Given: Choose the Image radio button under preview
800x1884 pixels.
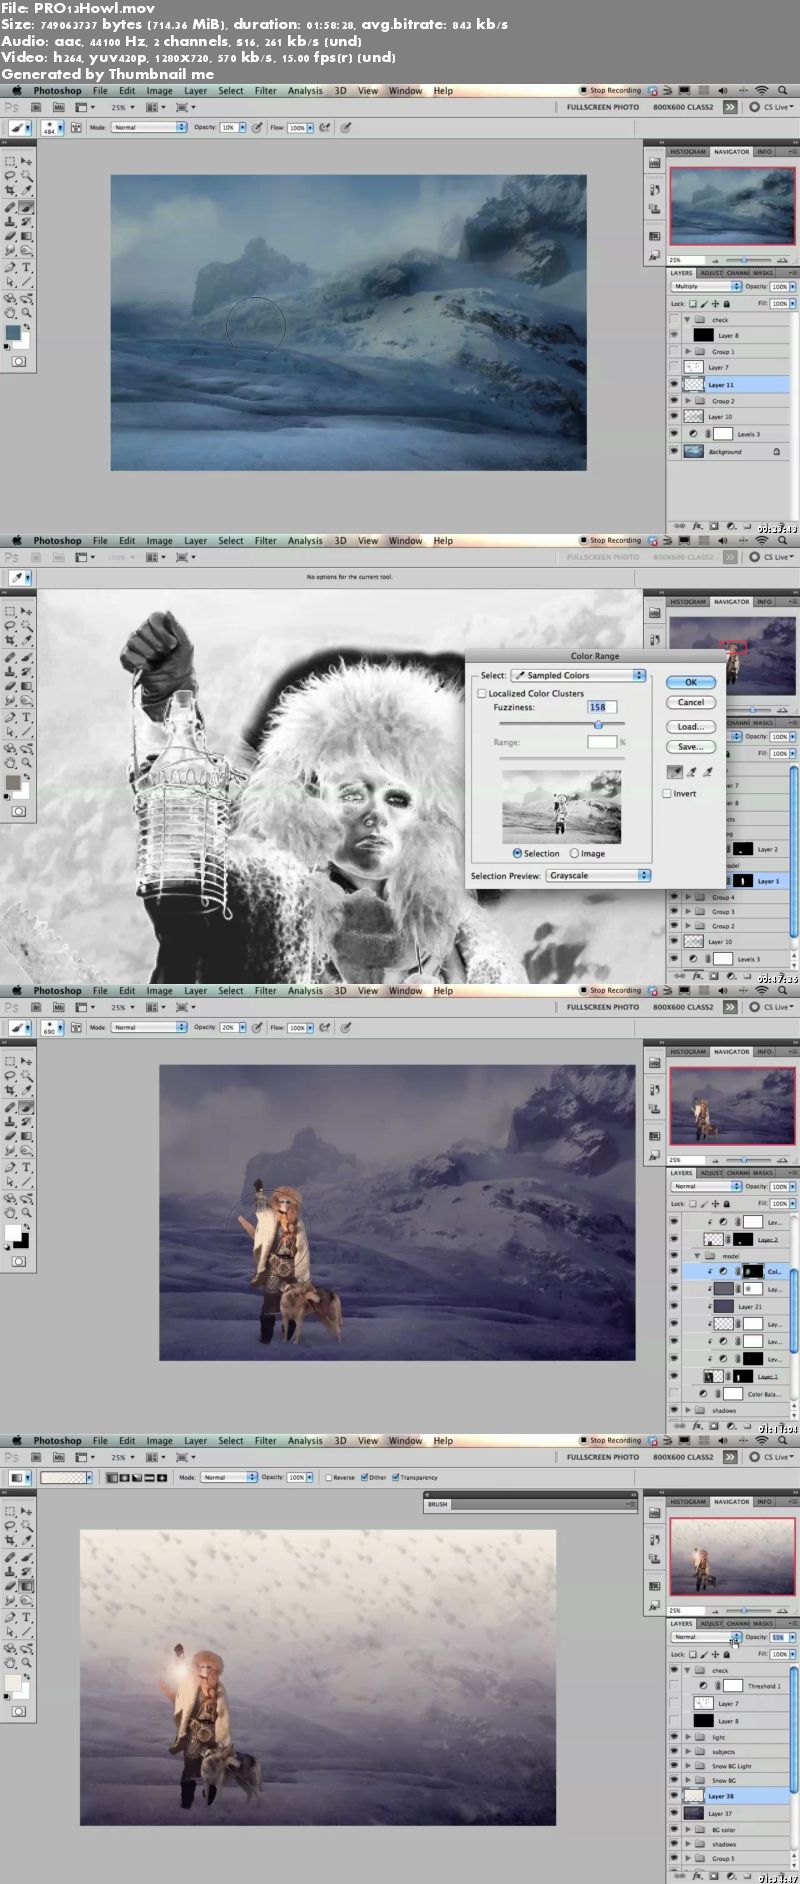Looking at the screenshot, I should (x=575, y=853).
